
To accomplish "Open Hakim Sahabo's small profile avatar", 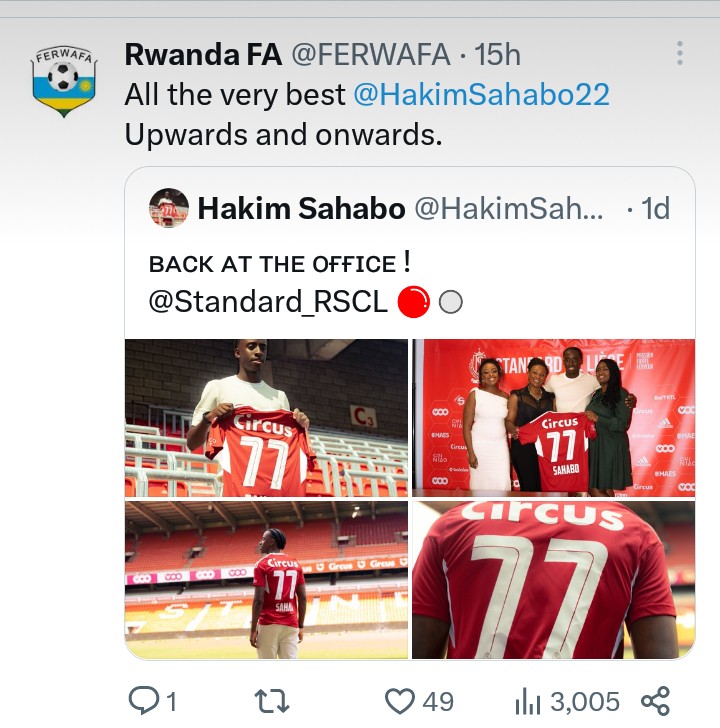I will pos(168,208).
